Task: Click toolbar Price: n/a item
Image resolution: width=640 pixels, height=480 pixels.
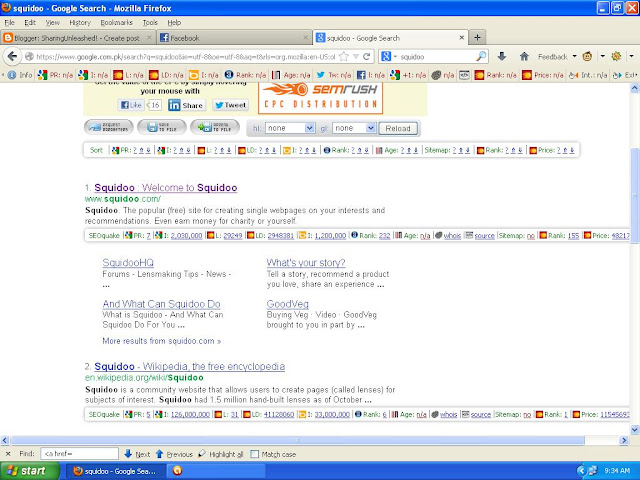Action: (x=542, y=75)
